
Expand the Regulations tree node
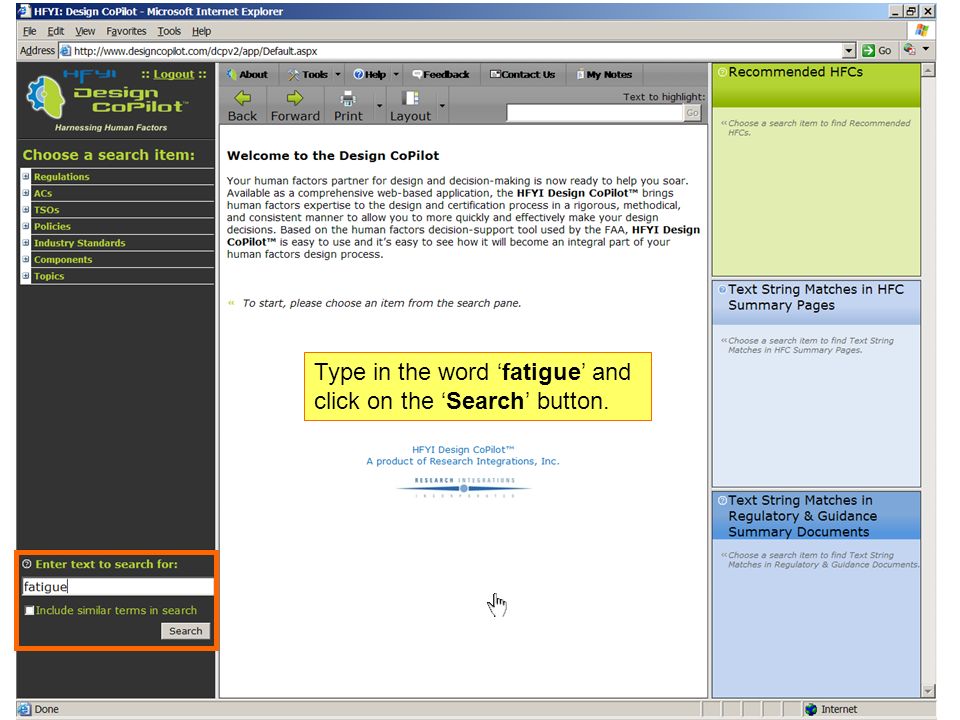coord(26,176)
